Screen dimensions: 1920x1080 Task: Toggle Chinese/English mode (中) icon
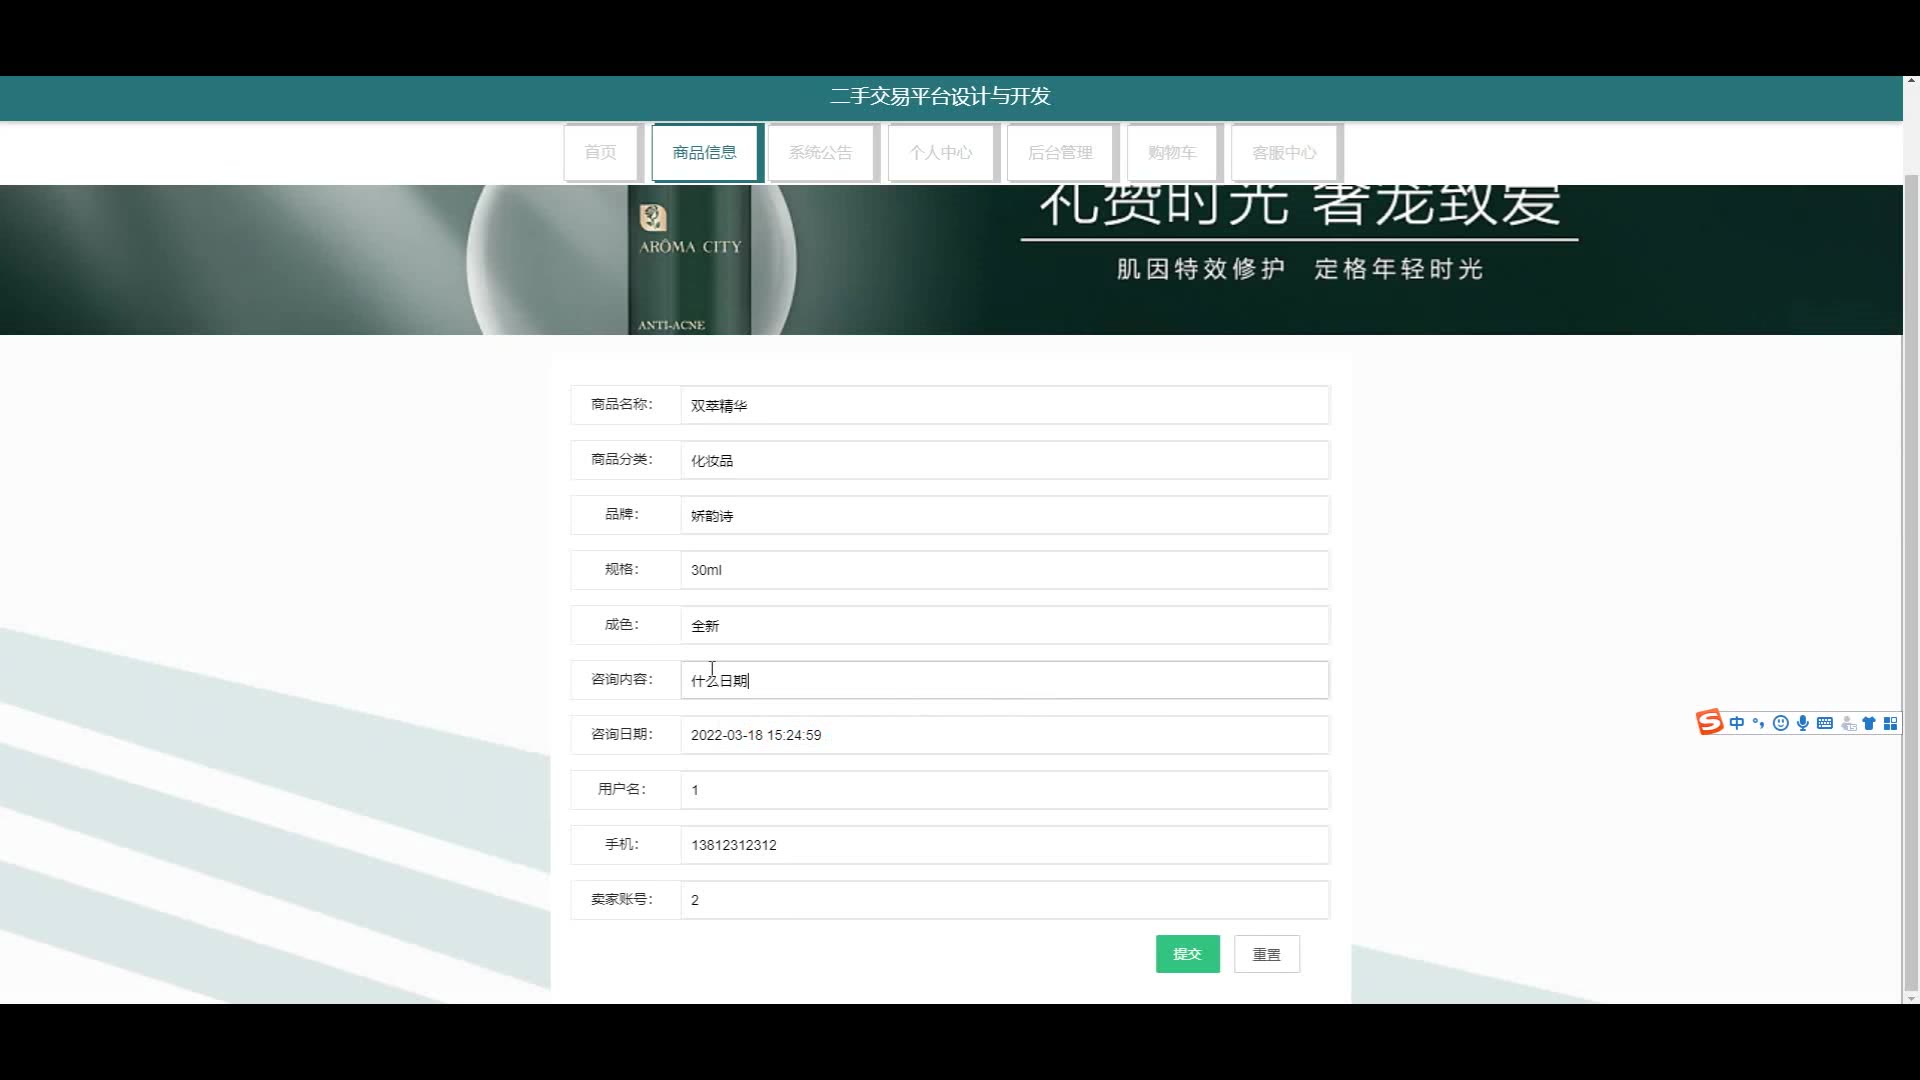coord(1737,723)
